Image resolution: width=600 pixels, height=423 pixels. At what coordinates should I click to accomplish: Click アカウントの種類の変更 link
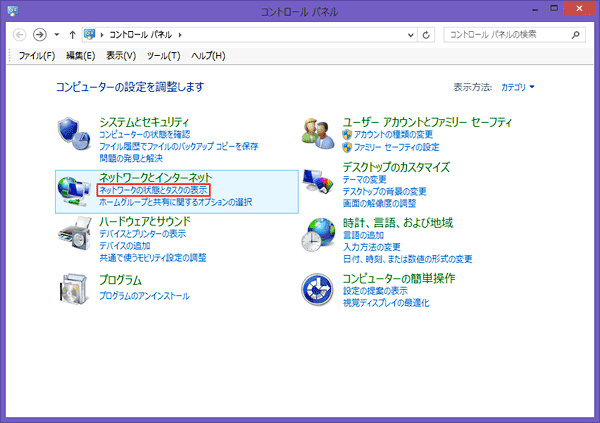(393, 135)
